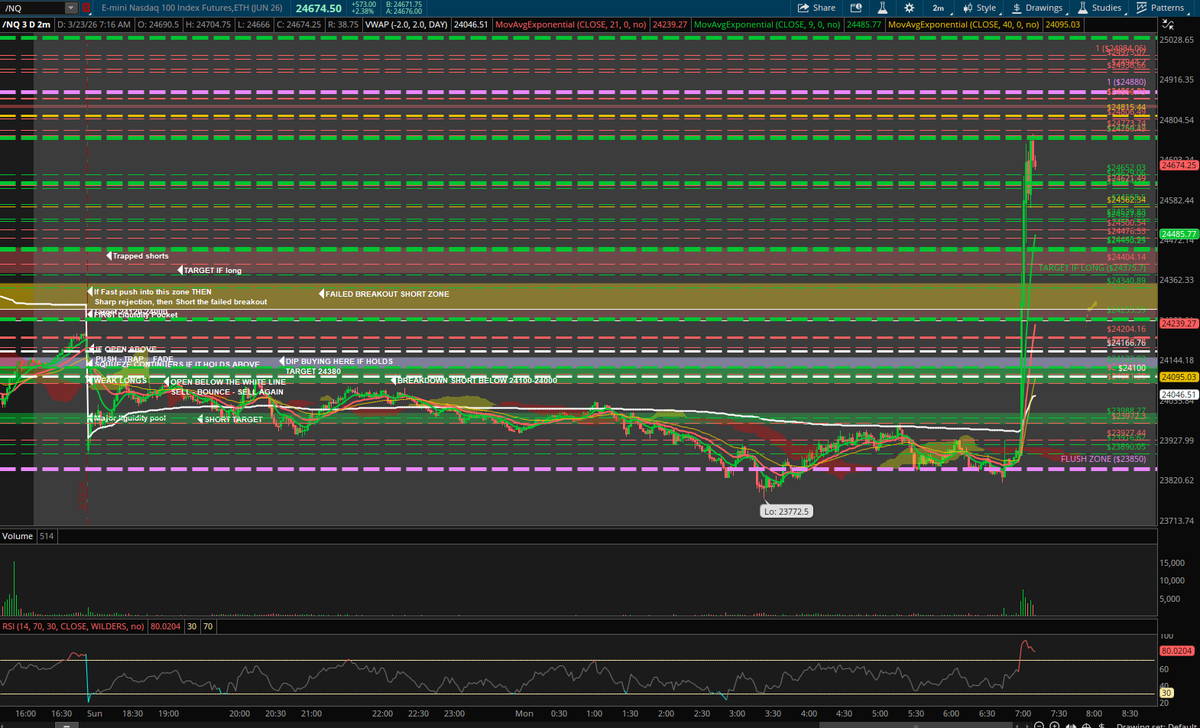Click the red 24239.27 EMA bubble on axis
The image size is (1200, 728).
[x=1179, y=323]
